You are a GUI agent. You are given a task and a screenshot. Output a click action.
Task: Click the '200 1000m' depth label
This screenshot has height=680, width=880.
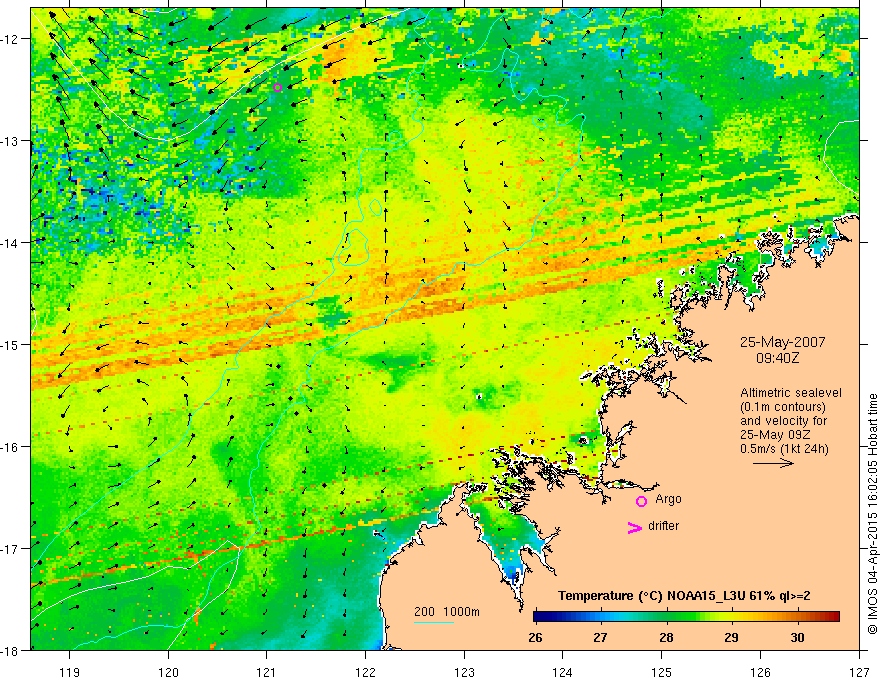[447, 612]
